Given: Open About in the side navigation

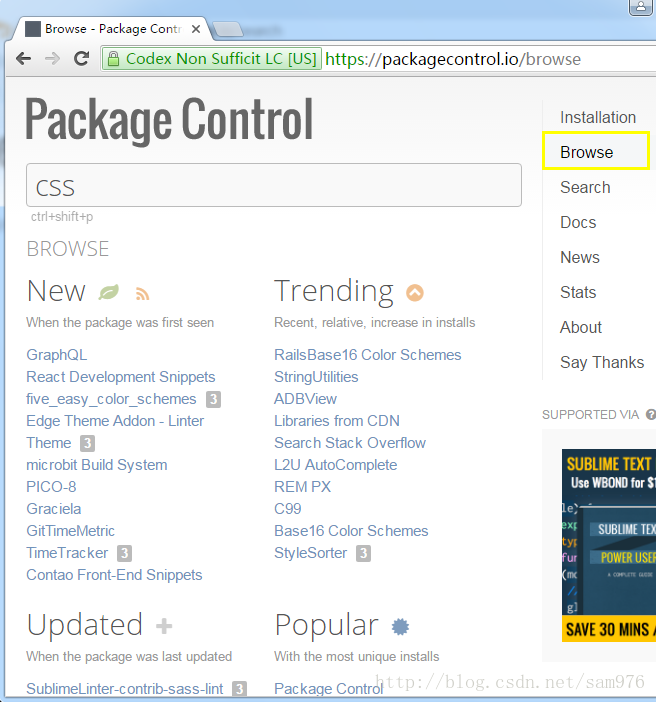Looking at the screenshot, I should pos(581,327).
